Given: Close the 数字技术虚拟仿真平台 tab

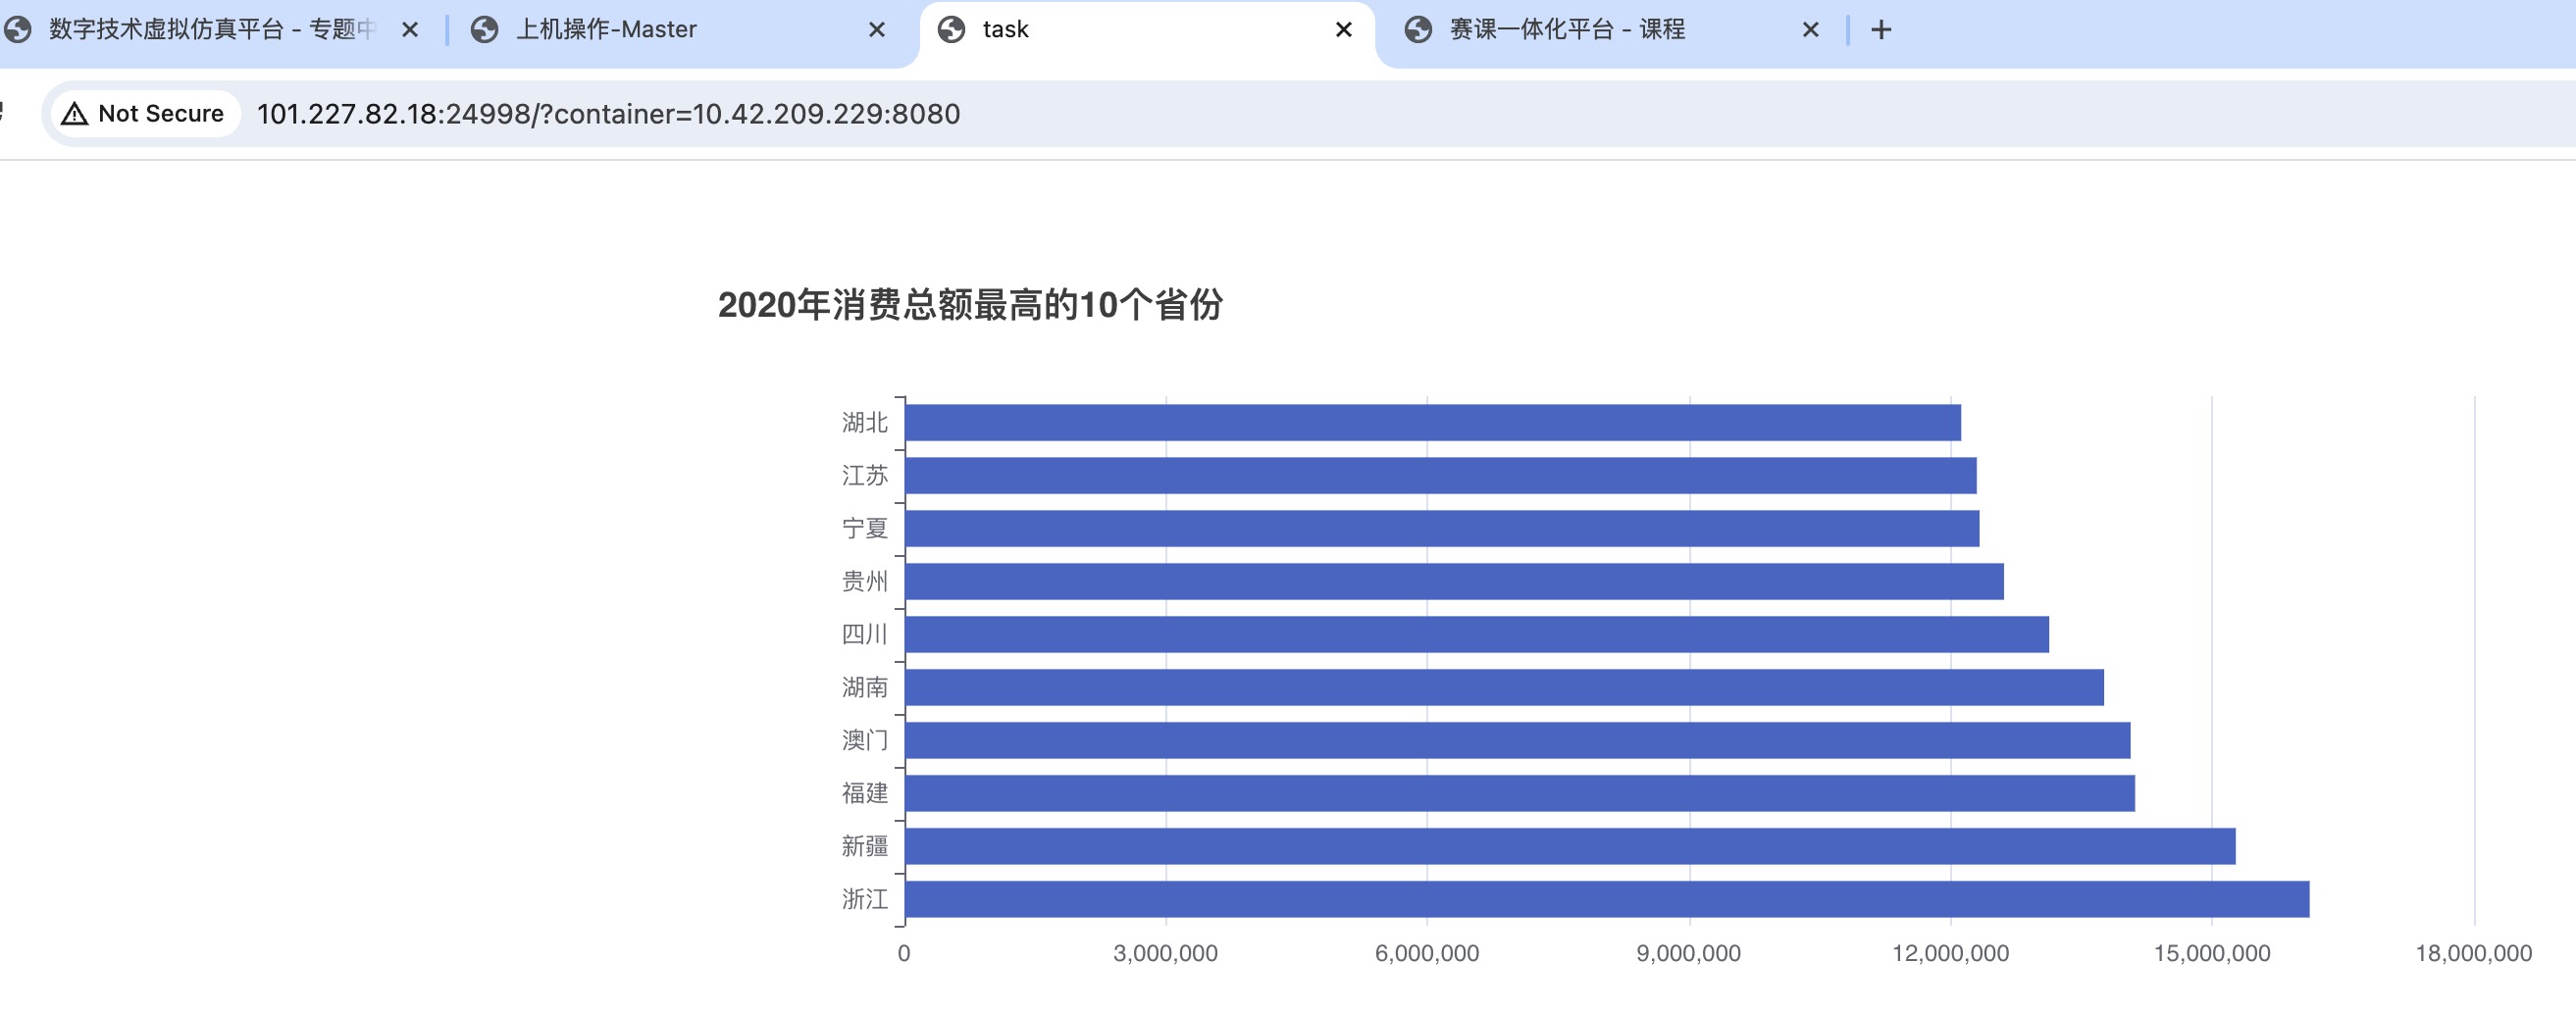Looking at the screenshot, I should click(x=409, y=30).
